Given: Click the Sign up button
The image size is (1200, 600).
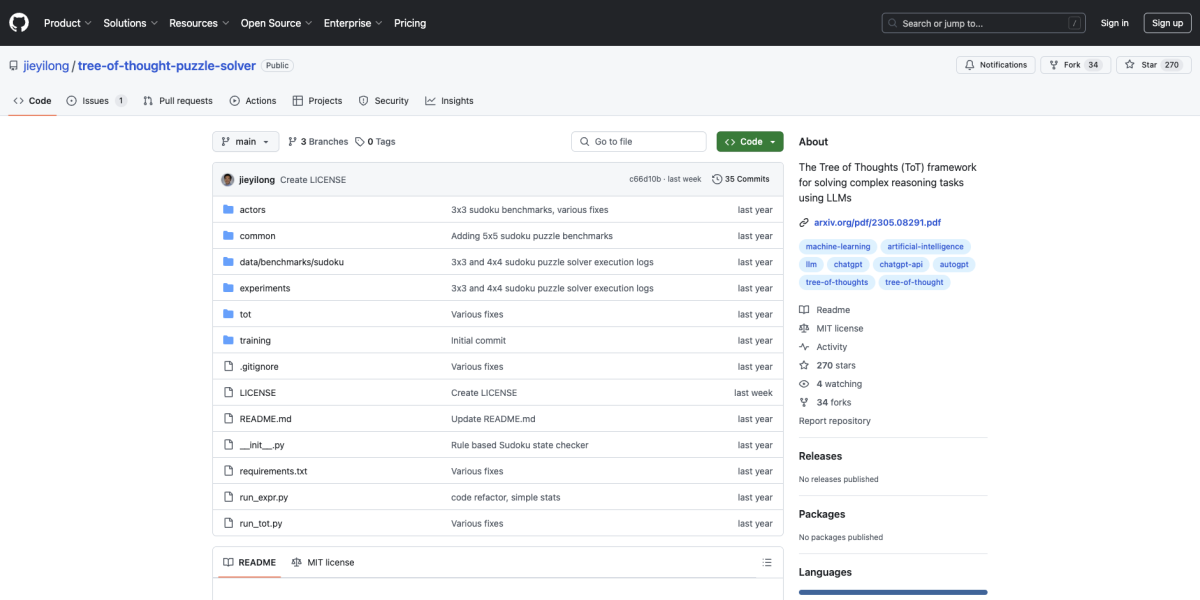Looking at the screenshot, I should pos(1167,23).
